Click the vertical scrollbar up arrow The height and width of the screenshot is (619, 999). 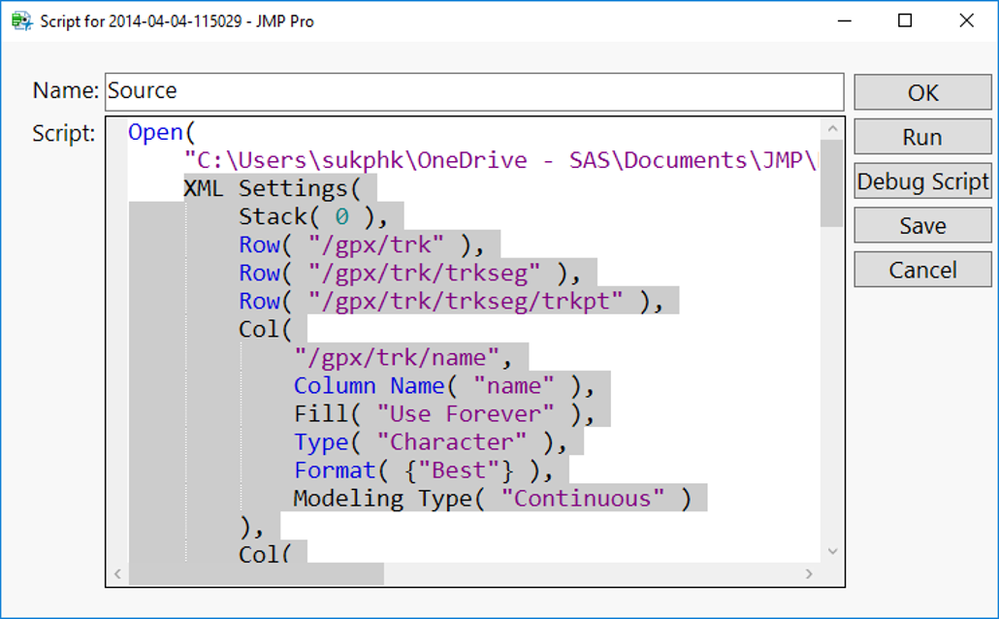click(832, 129)
